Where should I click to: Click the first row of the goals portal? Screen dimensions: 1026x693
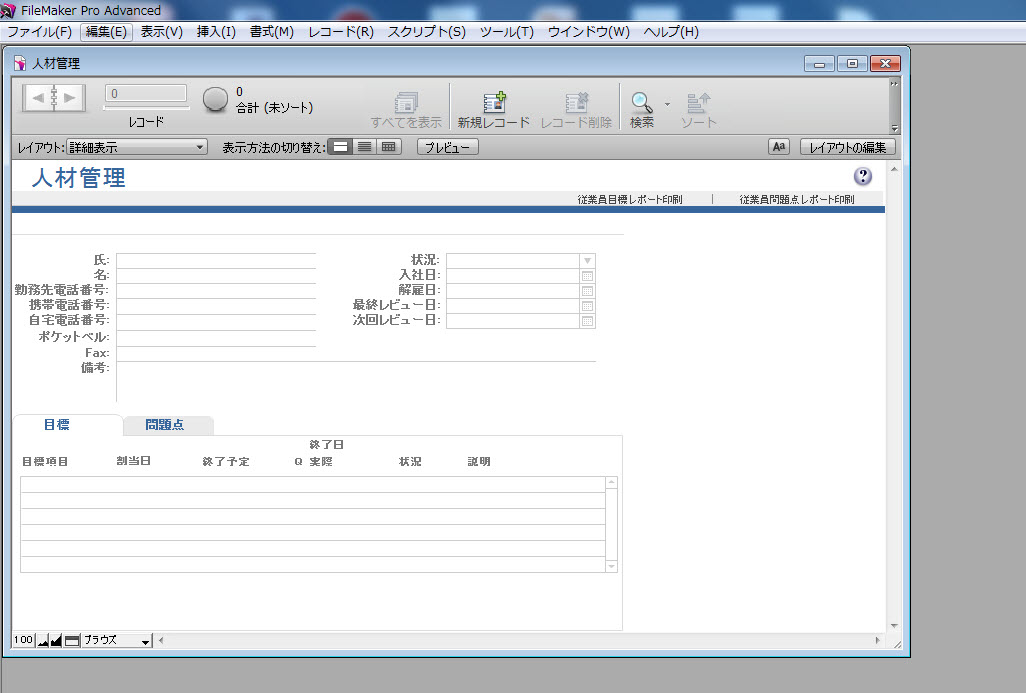tap(313, 484)
